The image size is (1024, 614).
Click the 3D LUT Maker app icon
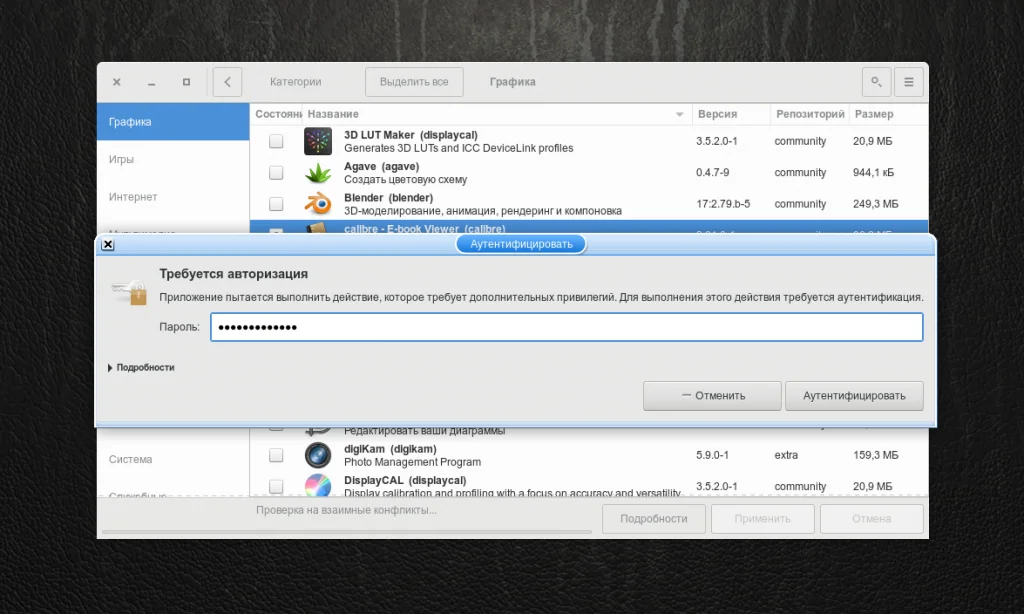click(318, 141)
